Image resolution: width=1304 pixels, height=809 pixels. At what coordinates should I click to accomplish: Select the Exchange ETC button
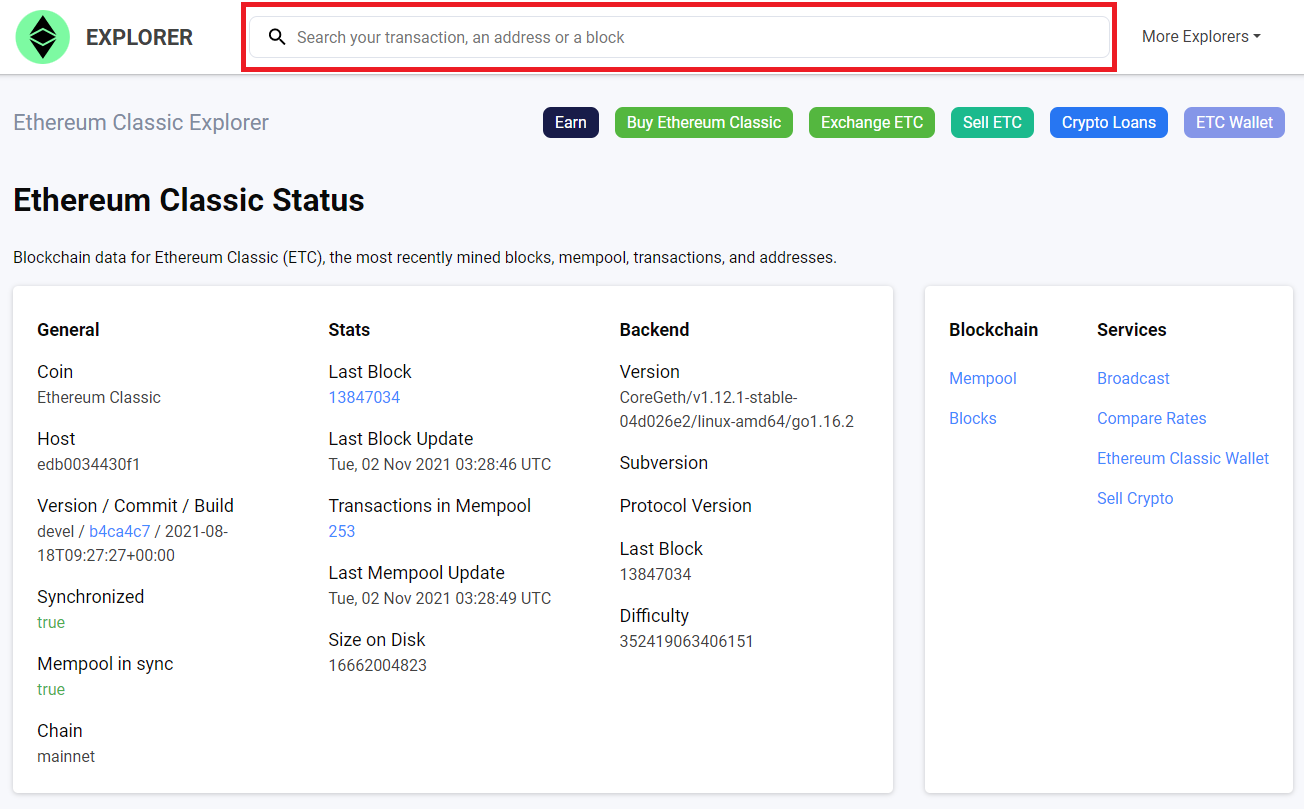(871, 123)
